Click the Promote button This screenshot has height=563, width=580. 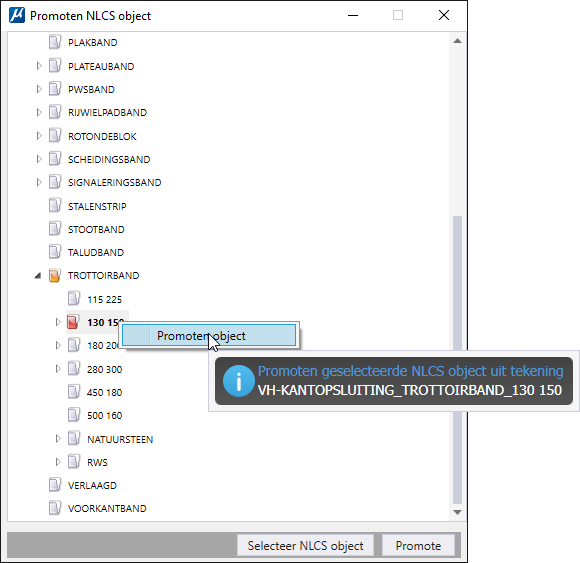pyautogui.click(x=418, y=546)
